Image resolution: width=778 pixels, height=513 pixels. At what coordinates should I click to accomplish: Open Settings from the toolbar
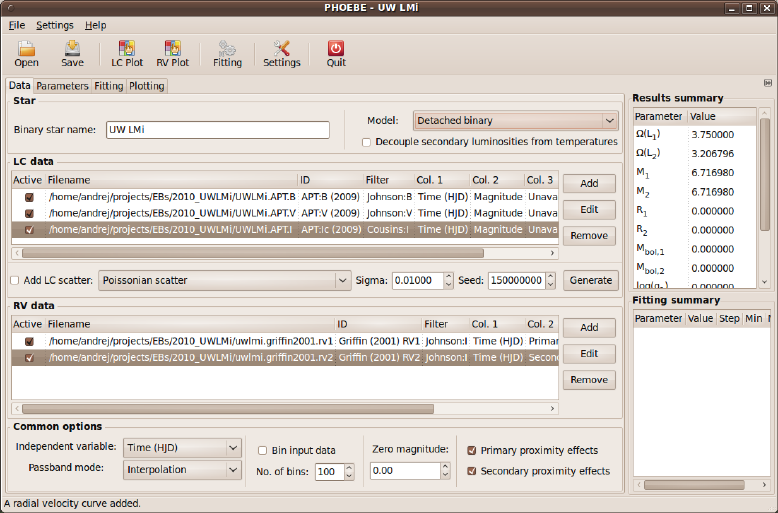pos(281,53)
